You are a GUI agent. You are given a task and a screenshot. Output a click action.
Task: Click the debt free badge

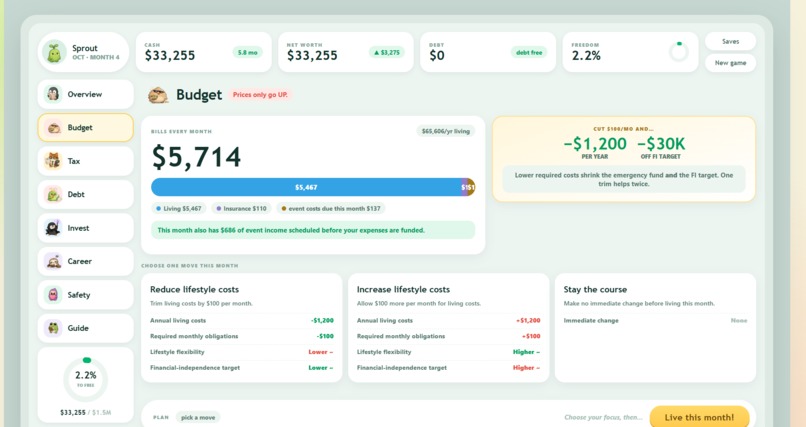529,52
